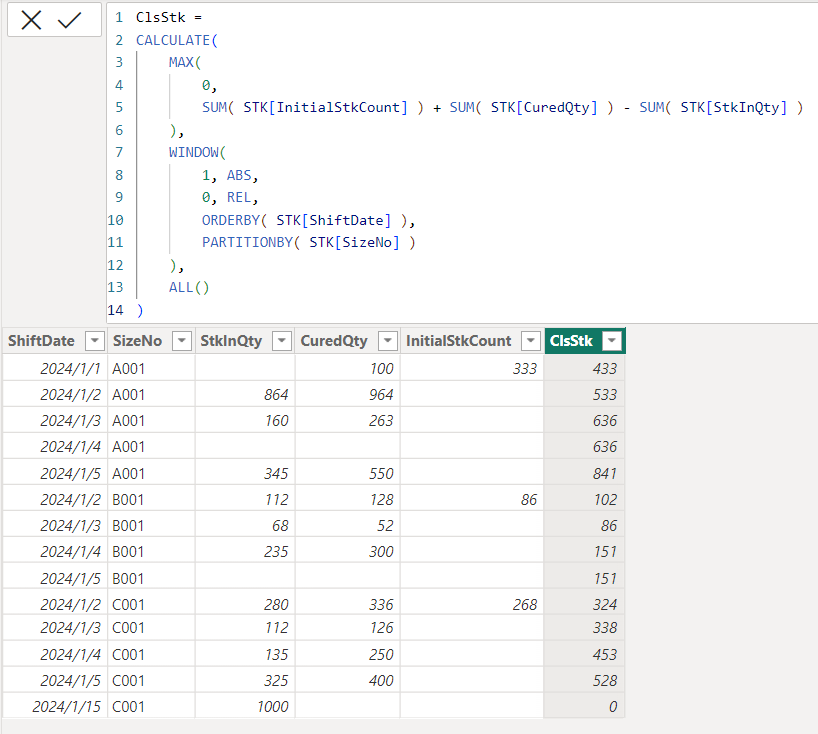Image resolution: width=818 pixels, height=734 pixels.
Task: Click WINDOW( in formula line 7
Action: point(197,152)
